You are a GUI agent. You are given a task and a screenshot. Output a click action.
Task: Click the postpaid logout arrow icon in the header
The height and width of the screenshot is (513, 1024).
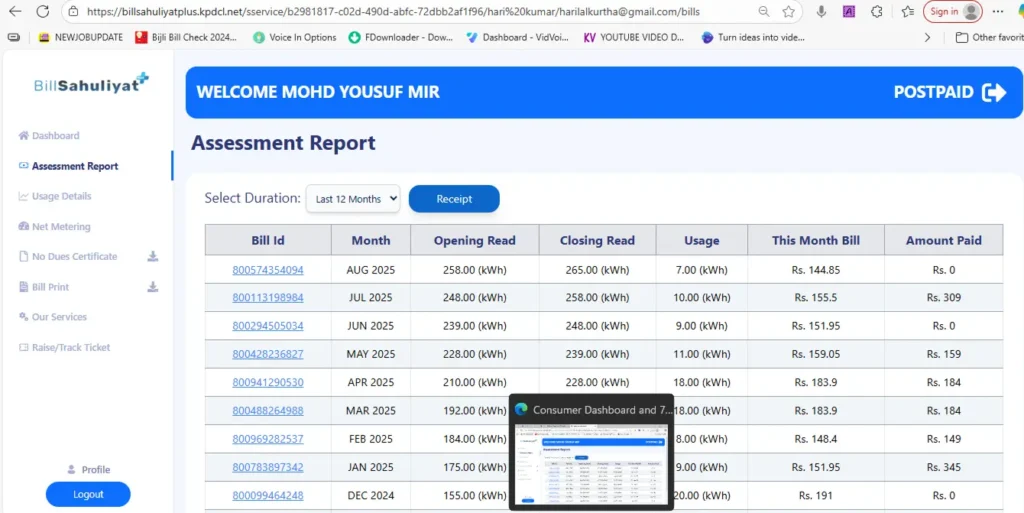[x=994, y=93]
